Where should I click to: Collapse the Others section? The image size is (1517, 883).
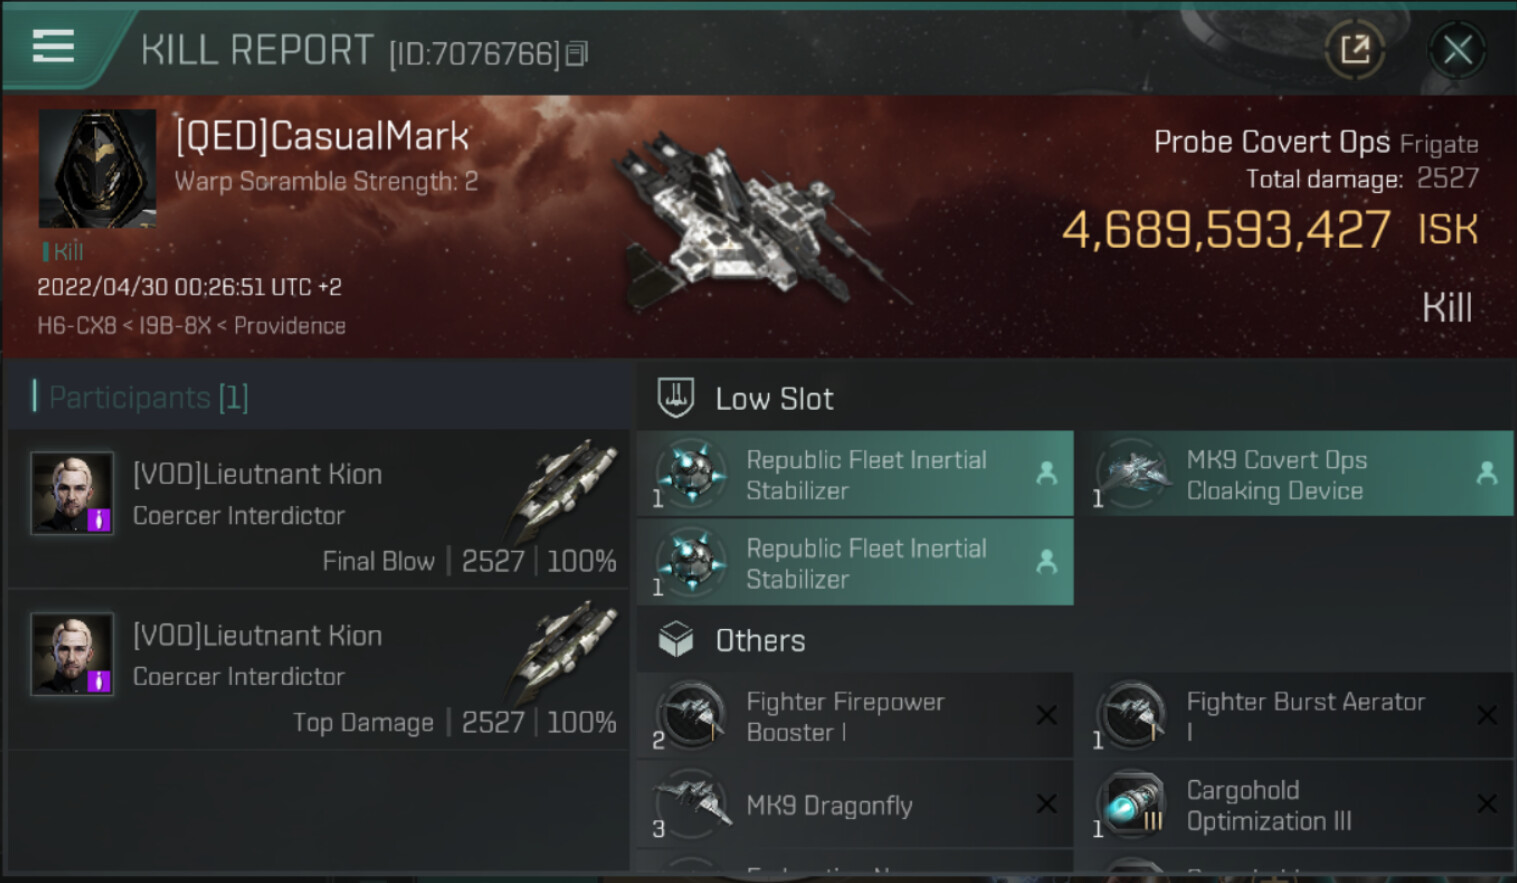pyautogui.click(x=676, y=640)
